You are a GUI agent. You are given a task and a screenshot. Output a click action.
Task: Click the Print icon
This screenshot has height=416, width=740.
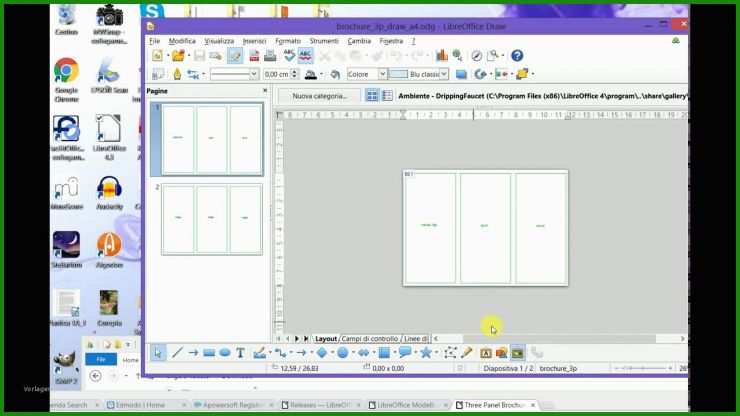pos(270,56)
